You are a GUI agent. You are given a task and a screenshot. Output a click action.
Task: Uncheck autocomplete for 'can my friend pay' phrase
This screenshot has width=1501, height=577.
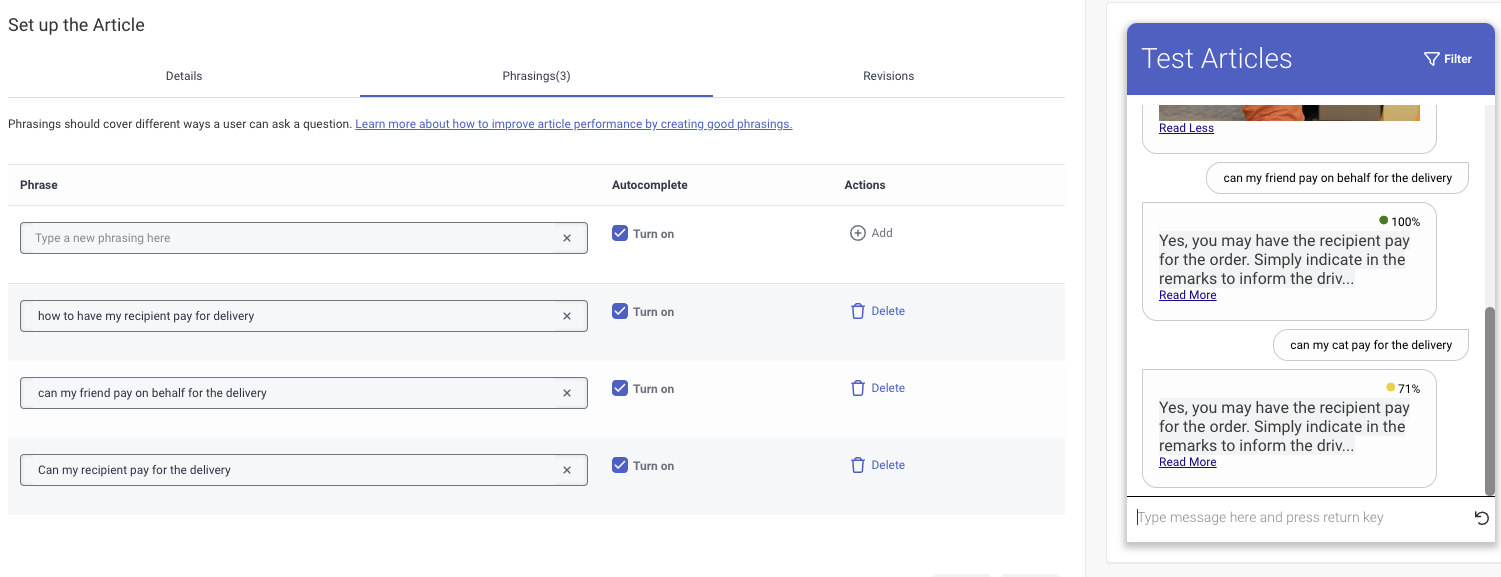[x=620, y=388]
